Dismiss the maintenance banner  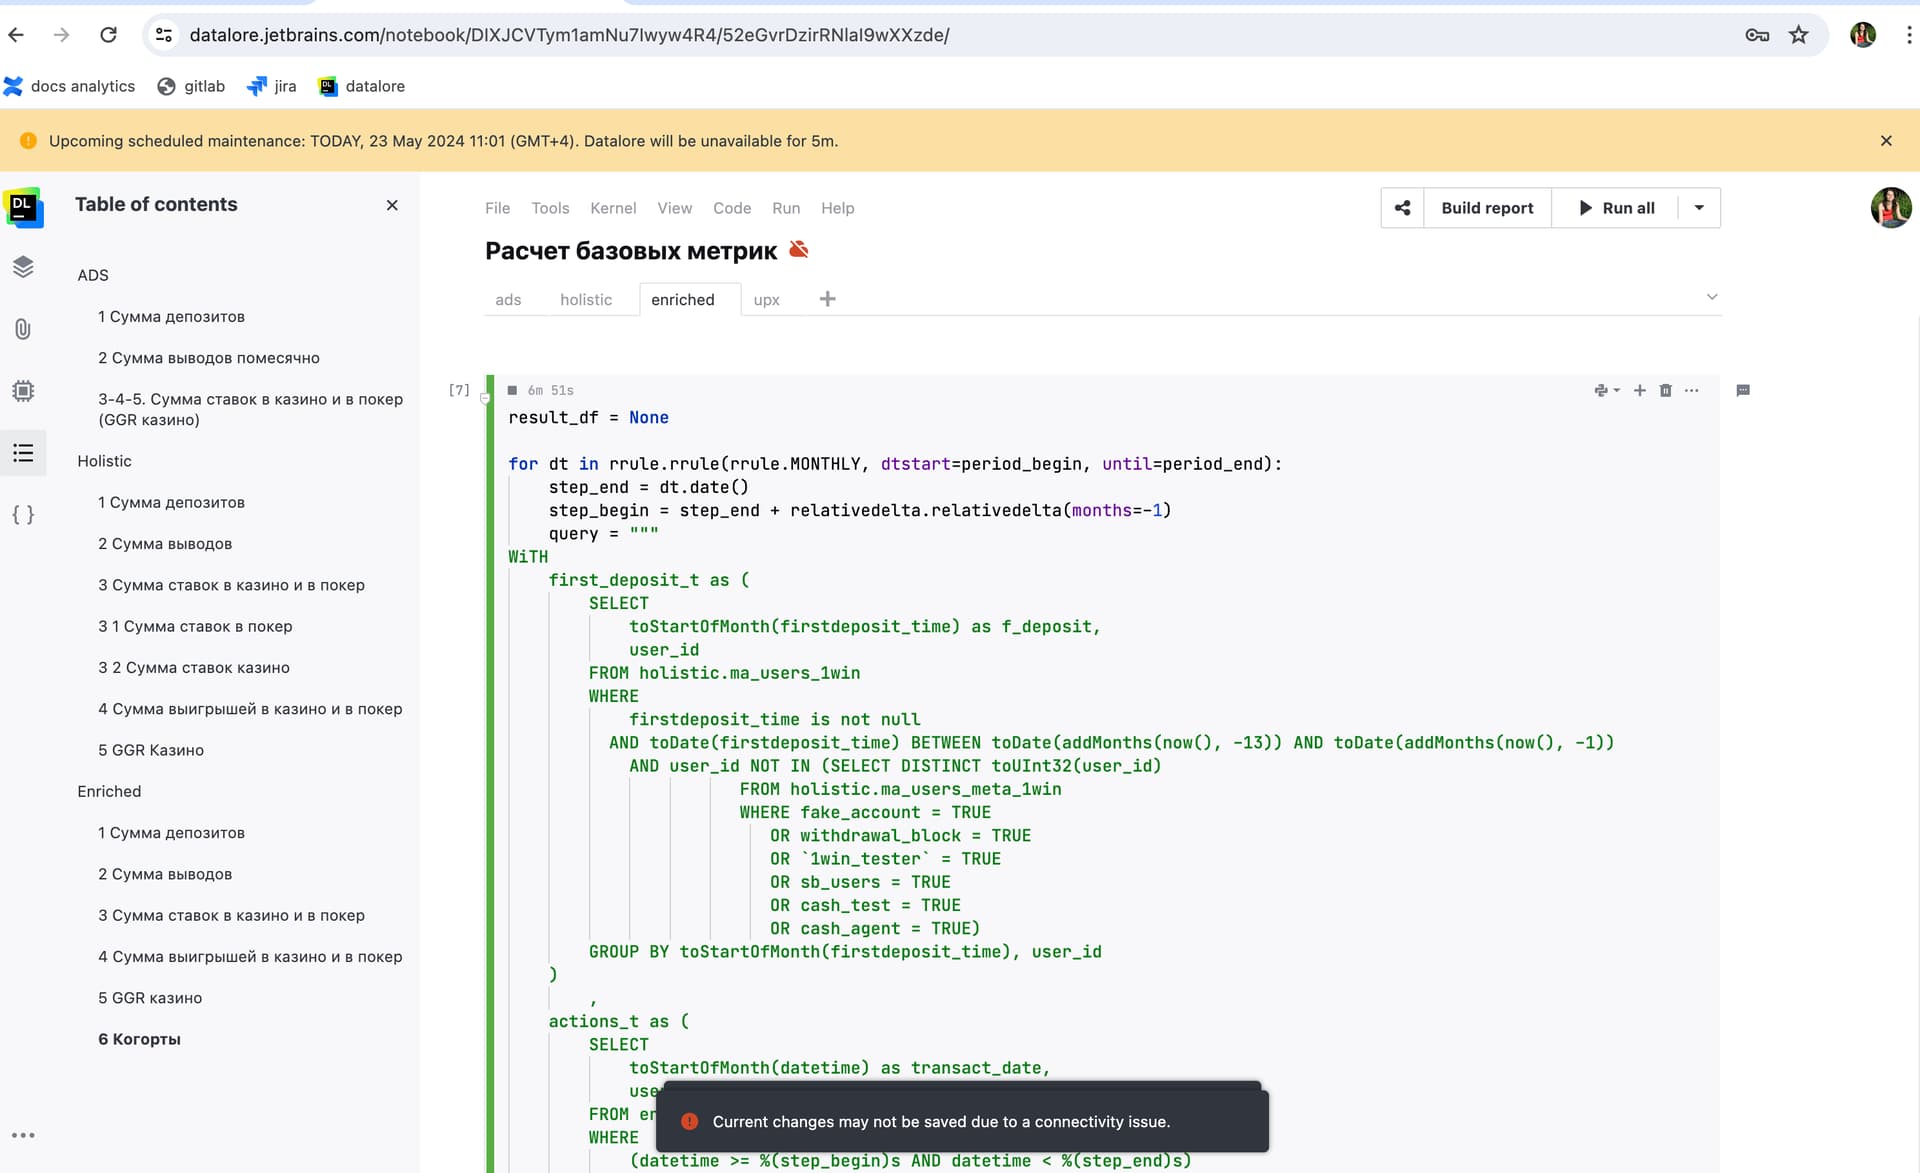click(1886, 141)
